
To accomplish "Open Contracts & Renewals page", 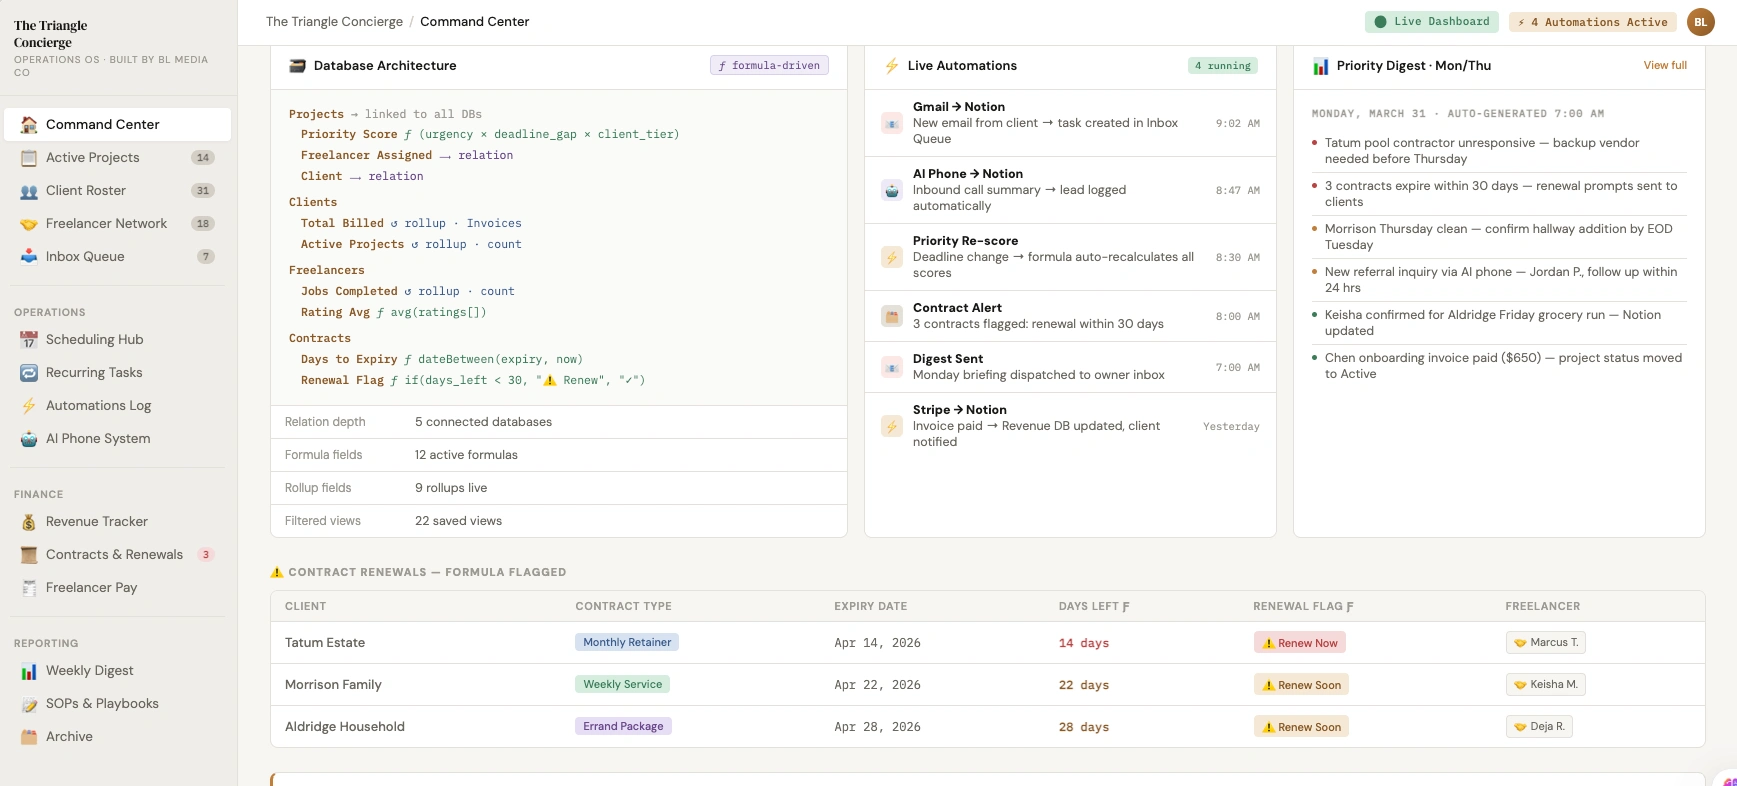I will [114, 555].
